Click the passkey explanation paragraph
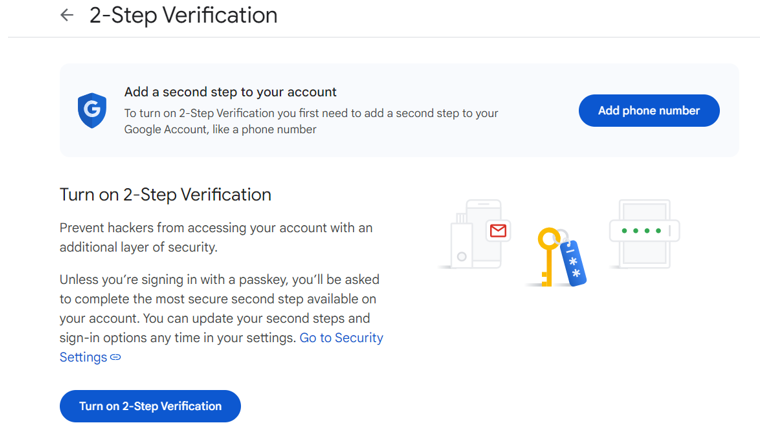The height and width of the screenshot is (441, 777). point(222,318)
